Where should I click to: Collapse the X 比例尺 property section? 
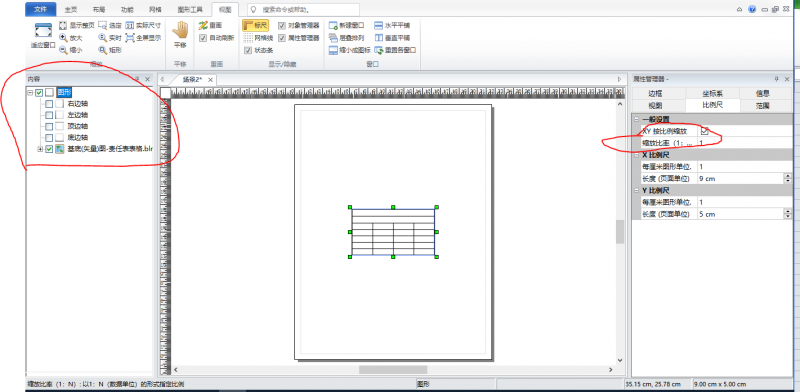tap(636, 155)
